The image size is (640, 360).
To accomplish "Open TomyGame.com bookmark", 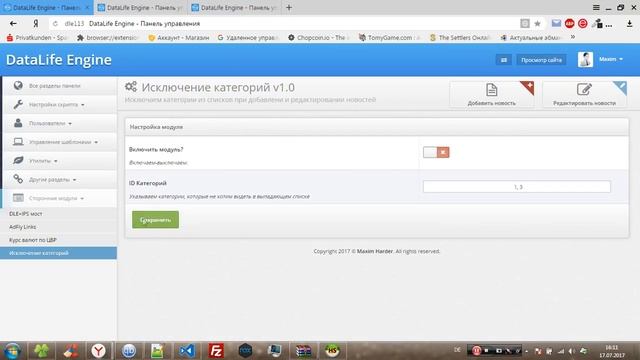I will [389, 38].
